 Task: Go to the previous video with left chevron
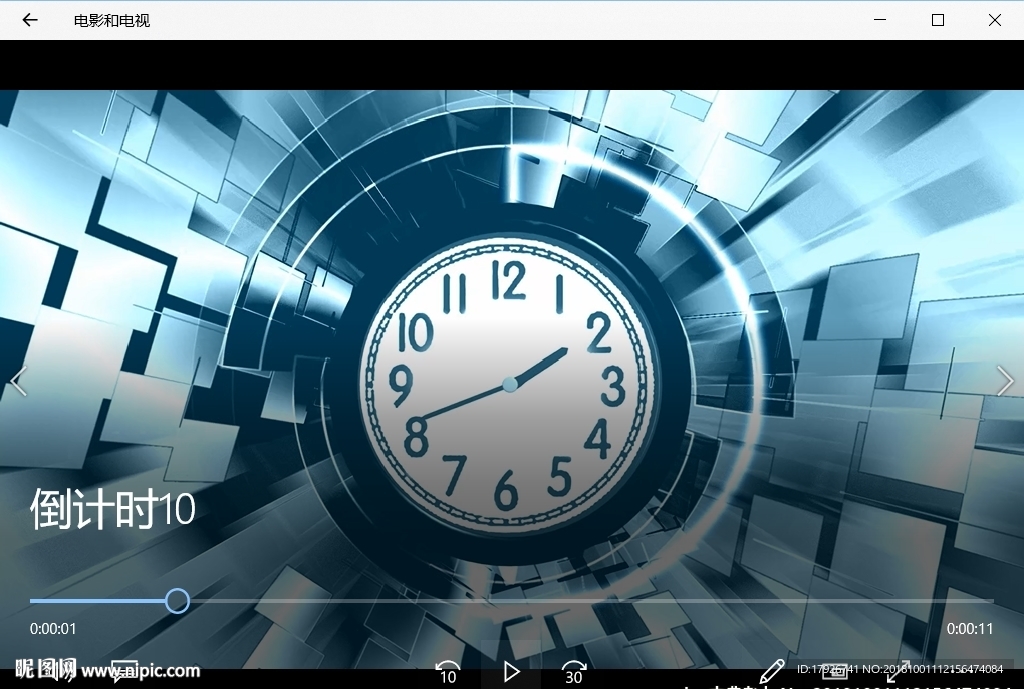click(x=19, y=381)
